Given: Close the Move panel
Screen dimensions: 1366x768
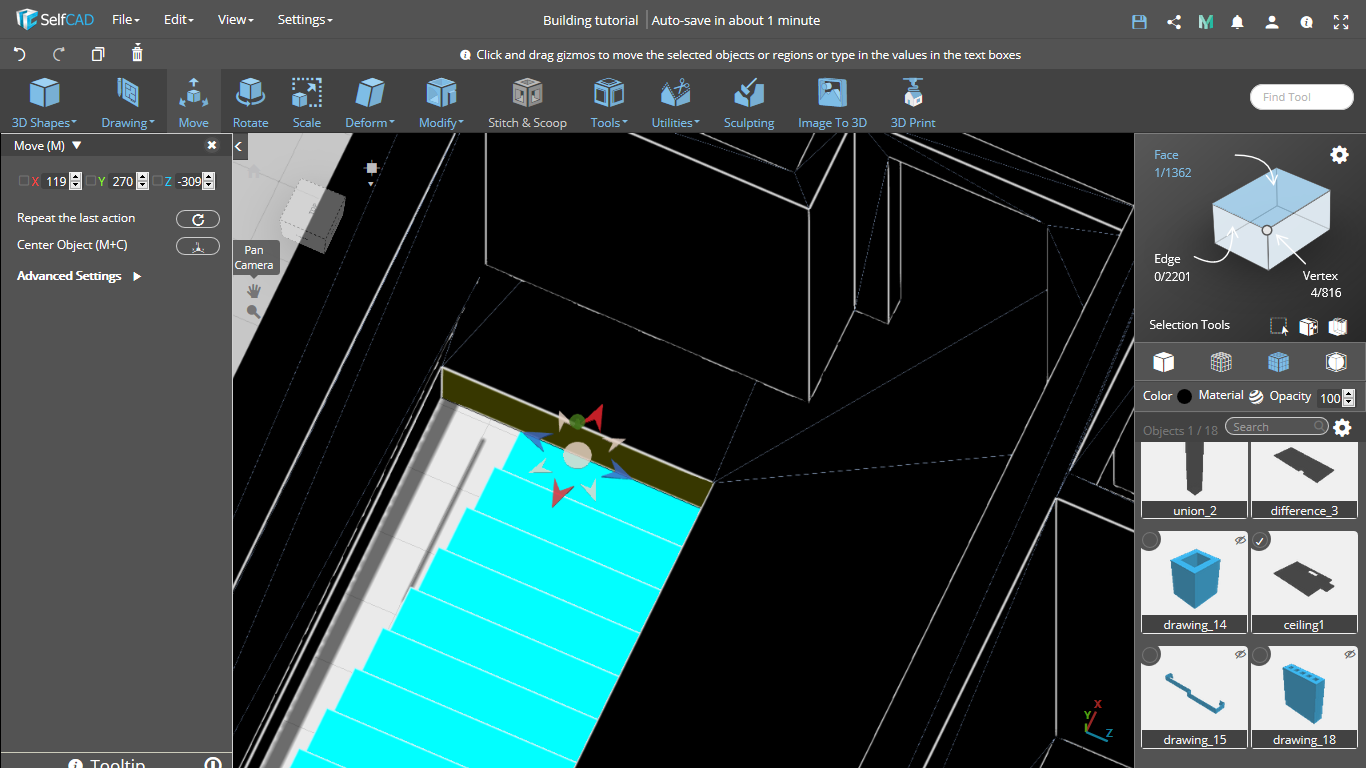Looking at the screenshot, I should [x=212, y=146].
